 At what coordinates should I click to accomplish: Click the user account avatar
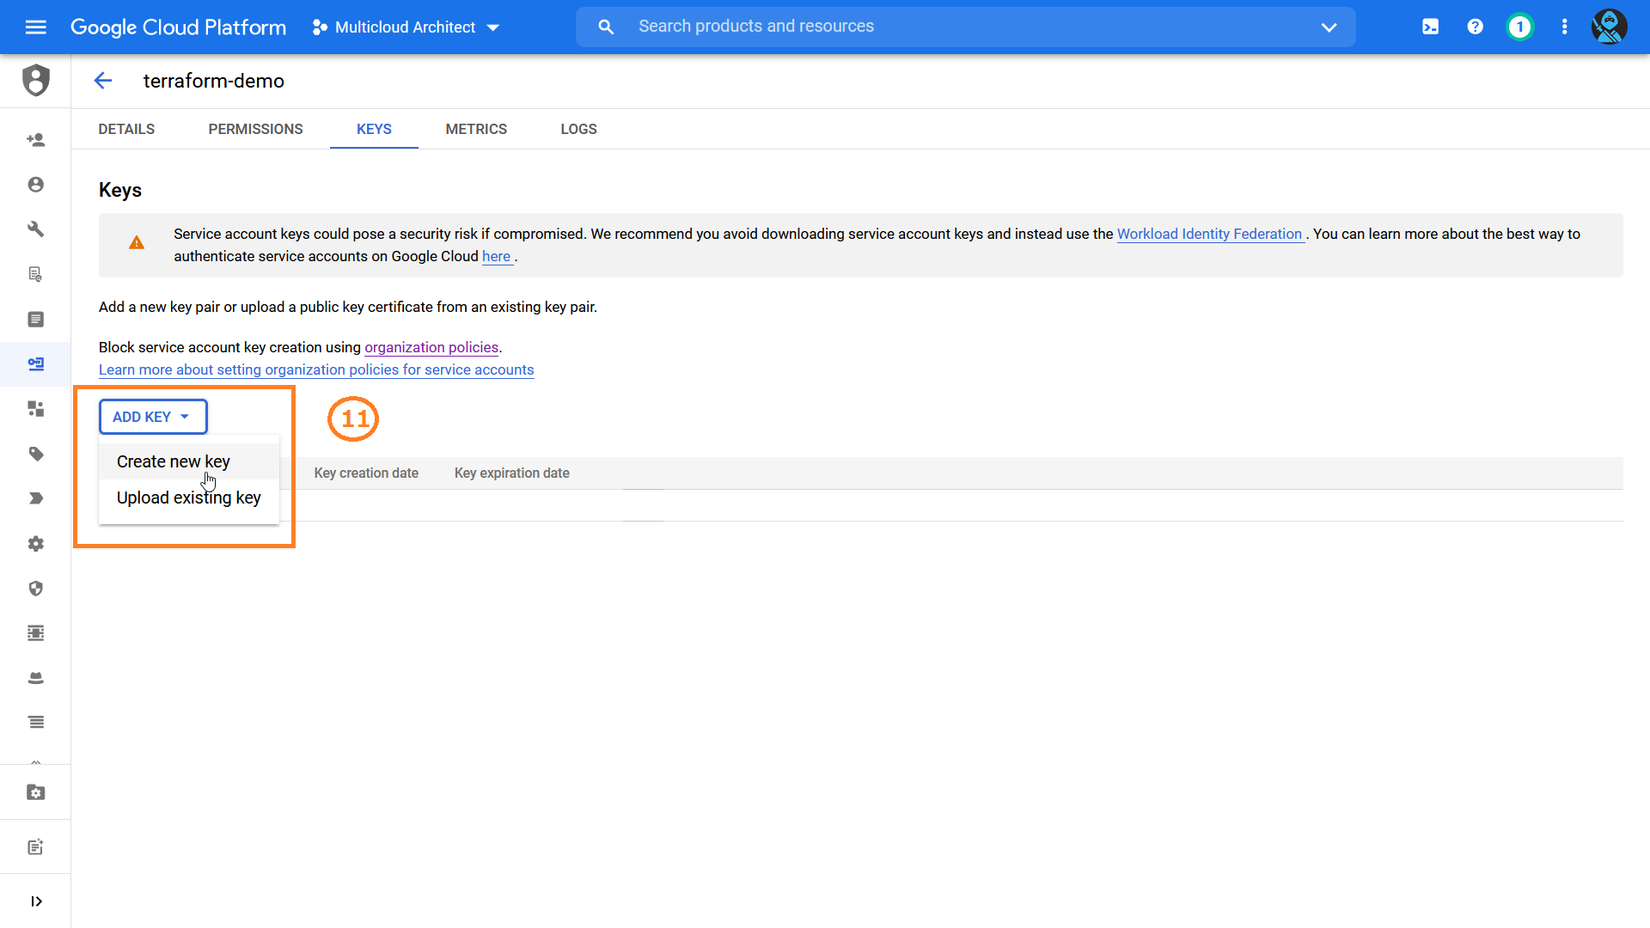(x=1609, y=27)
